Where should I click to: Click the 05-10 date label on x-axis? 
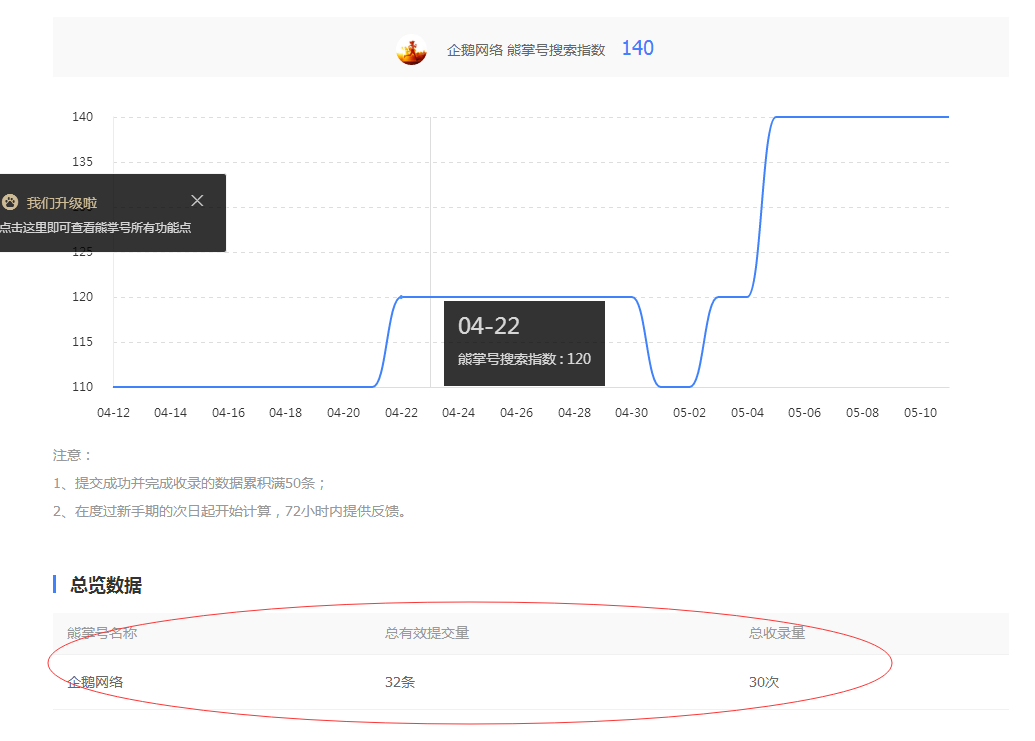pos(919,412)
